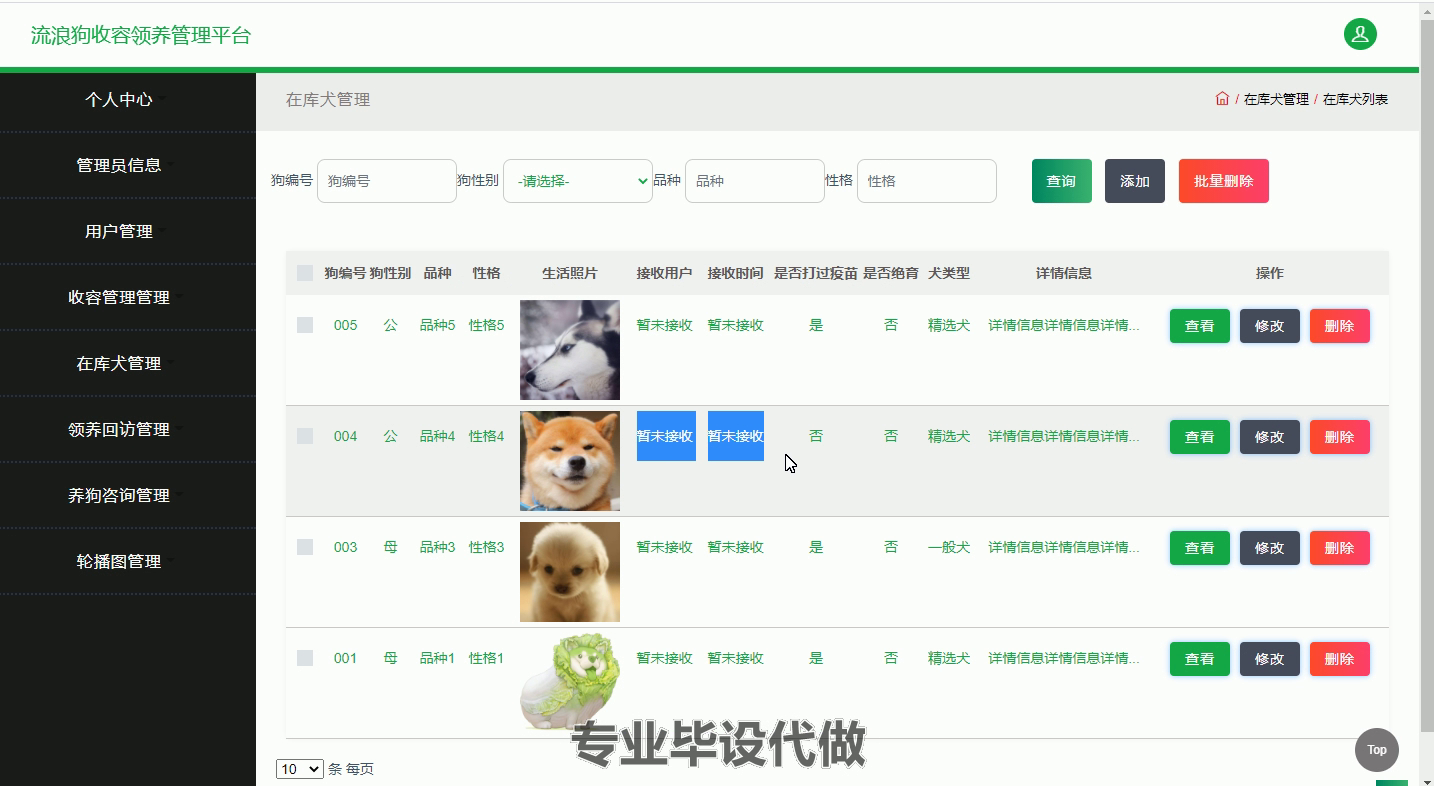Click 删除 for dog 001
The height and width of the screenshot is (786, 1434).
click(x=1340, y=659)
